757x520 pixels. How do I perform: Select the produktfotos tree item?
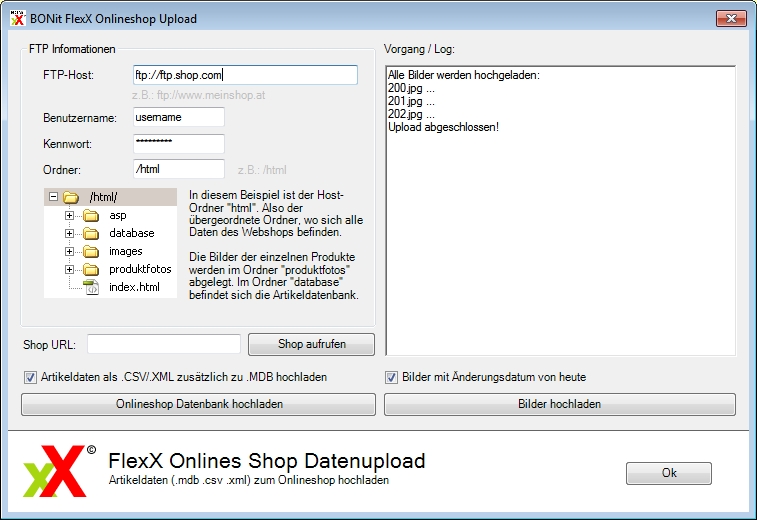coord(140,269)
